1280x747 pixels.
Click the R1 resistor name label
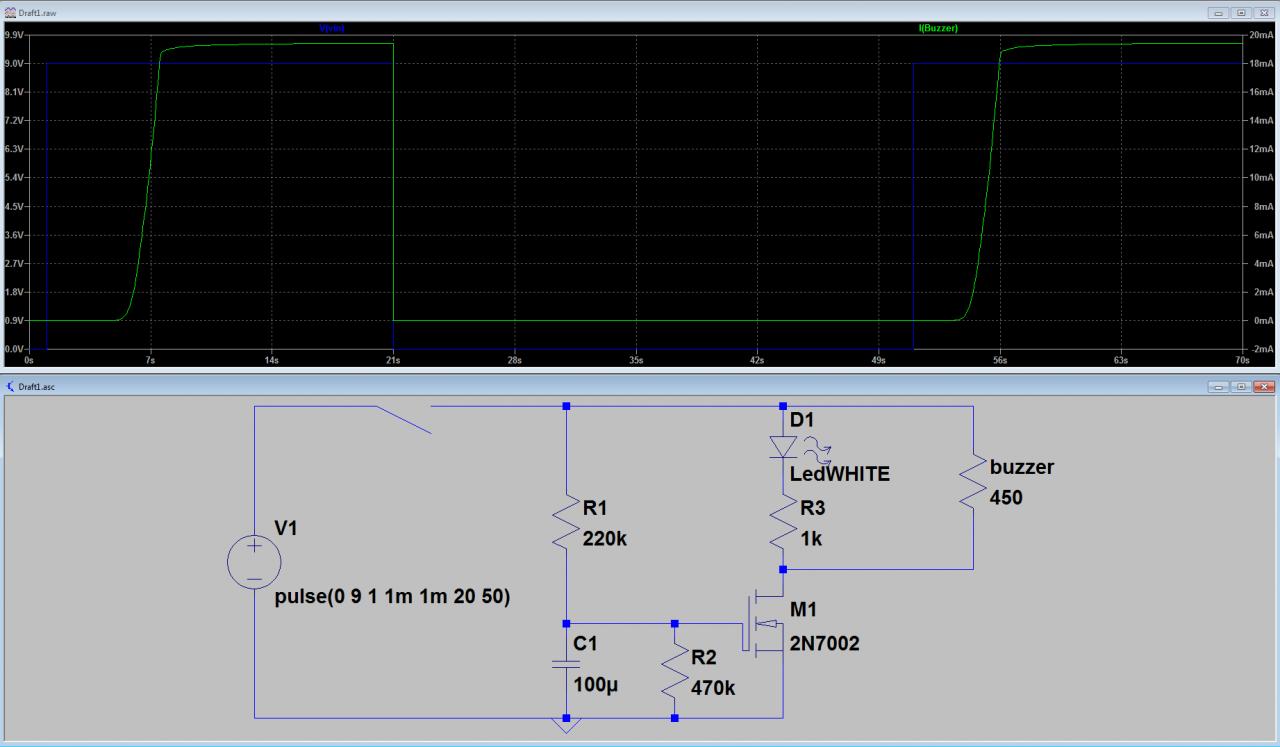point(594,510)
